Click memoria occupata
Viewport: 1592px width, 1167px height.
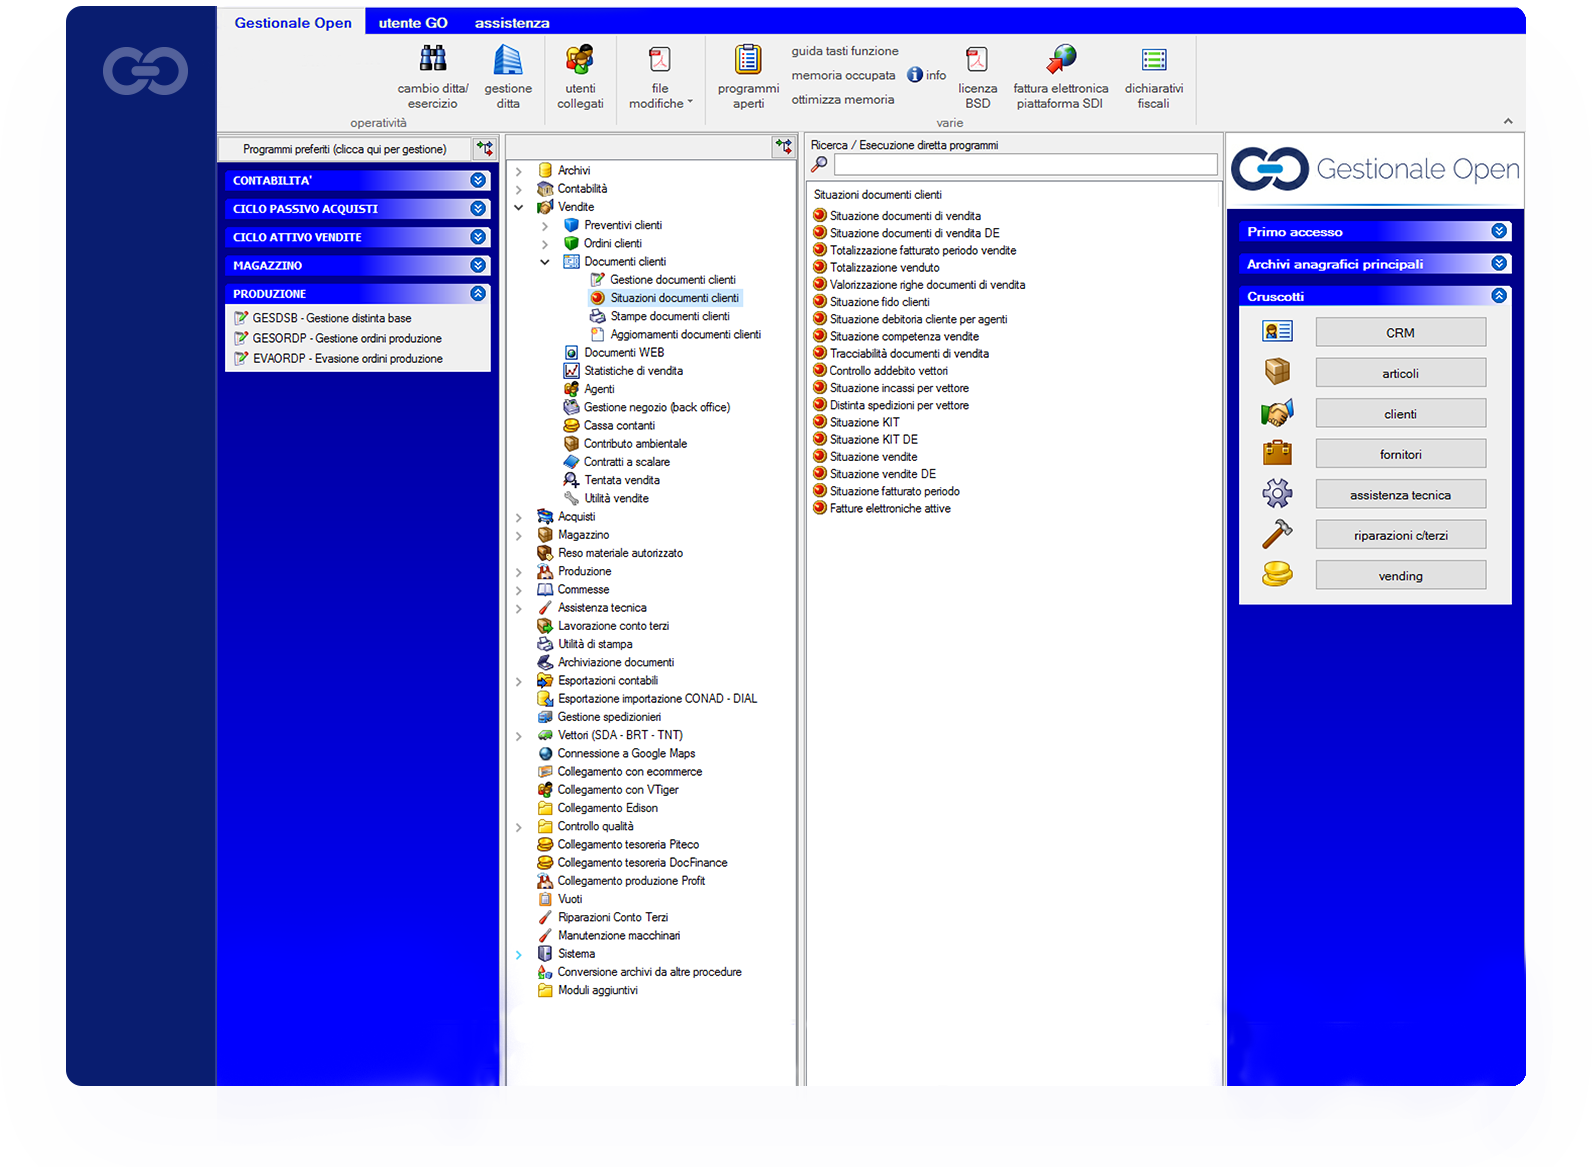tap(843, 75)
